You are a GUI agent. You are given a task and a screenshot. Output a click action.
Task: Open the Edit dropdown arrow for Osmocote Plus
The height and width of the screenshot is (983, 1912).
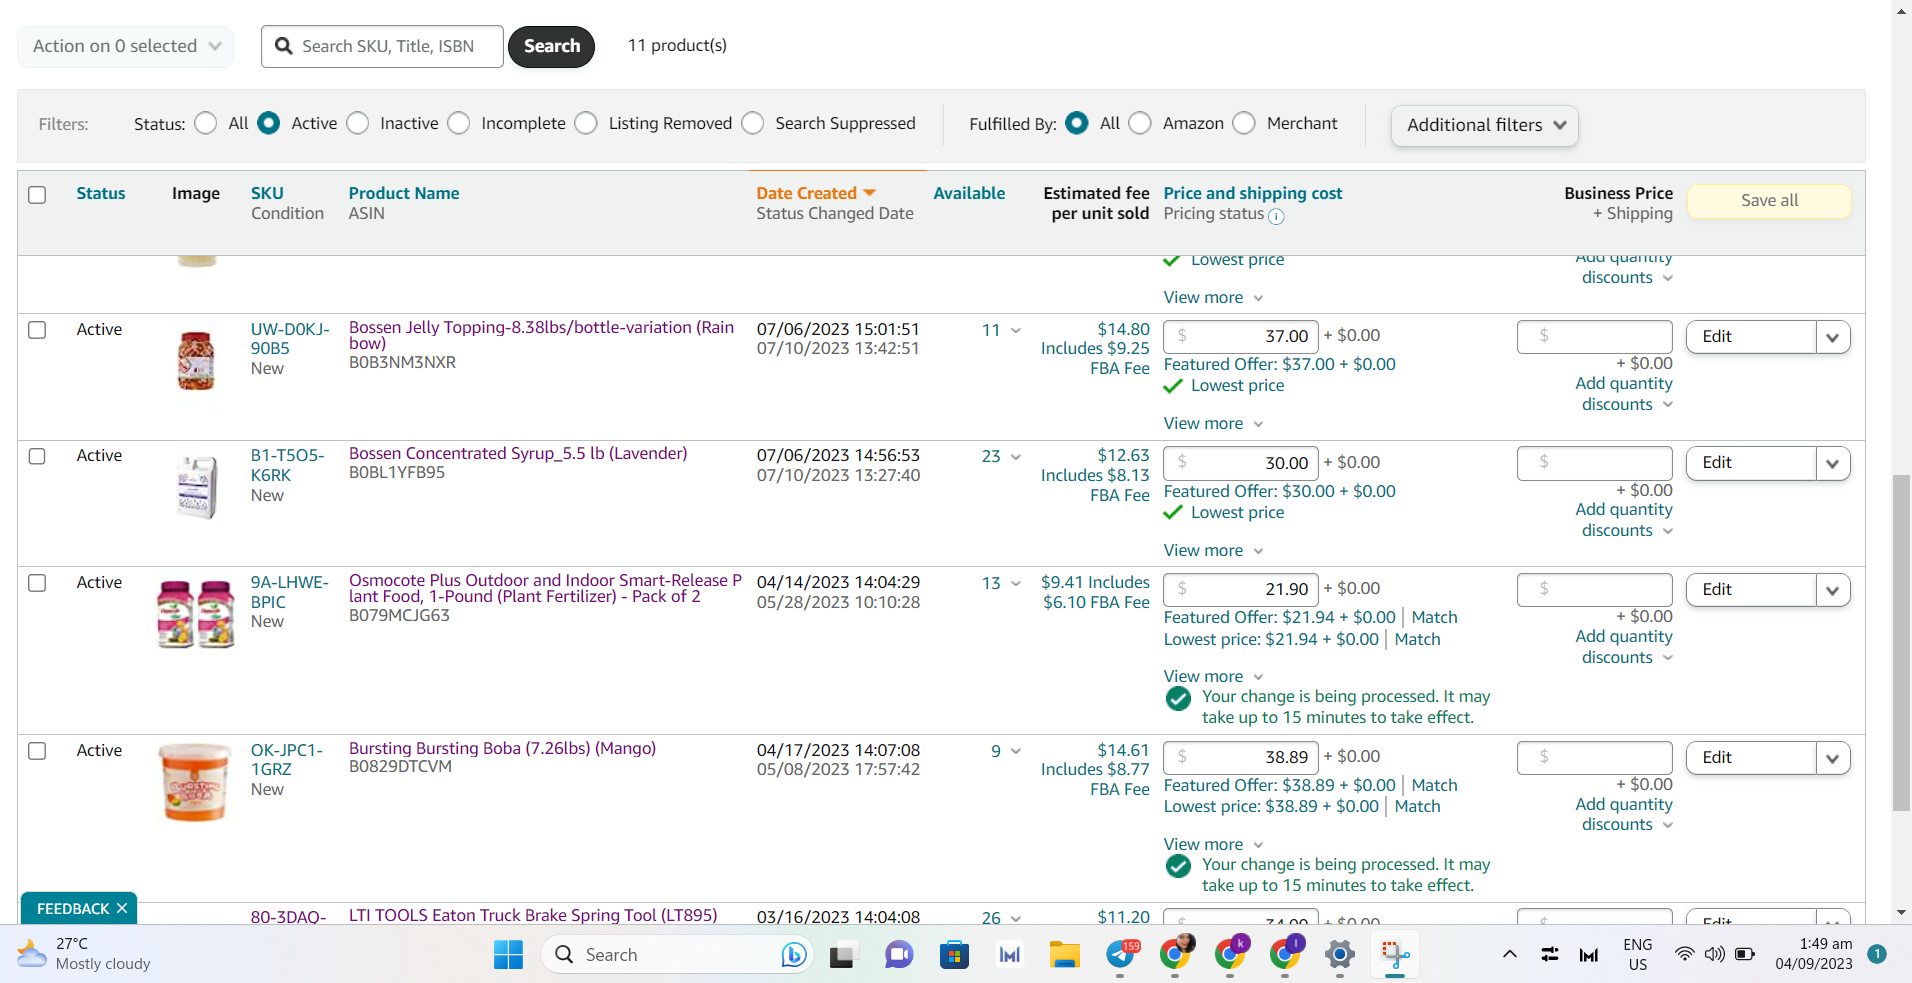(x=1833, y=590)
